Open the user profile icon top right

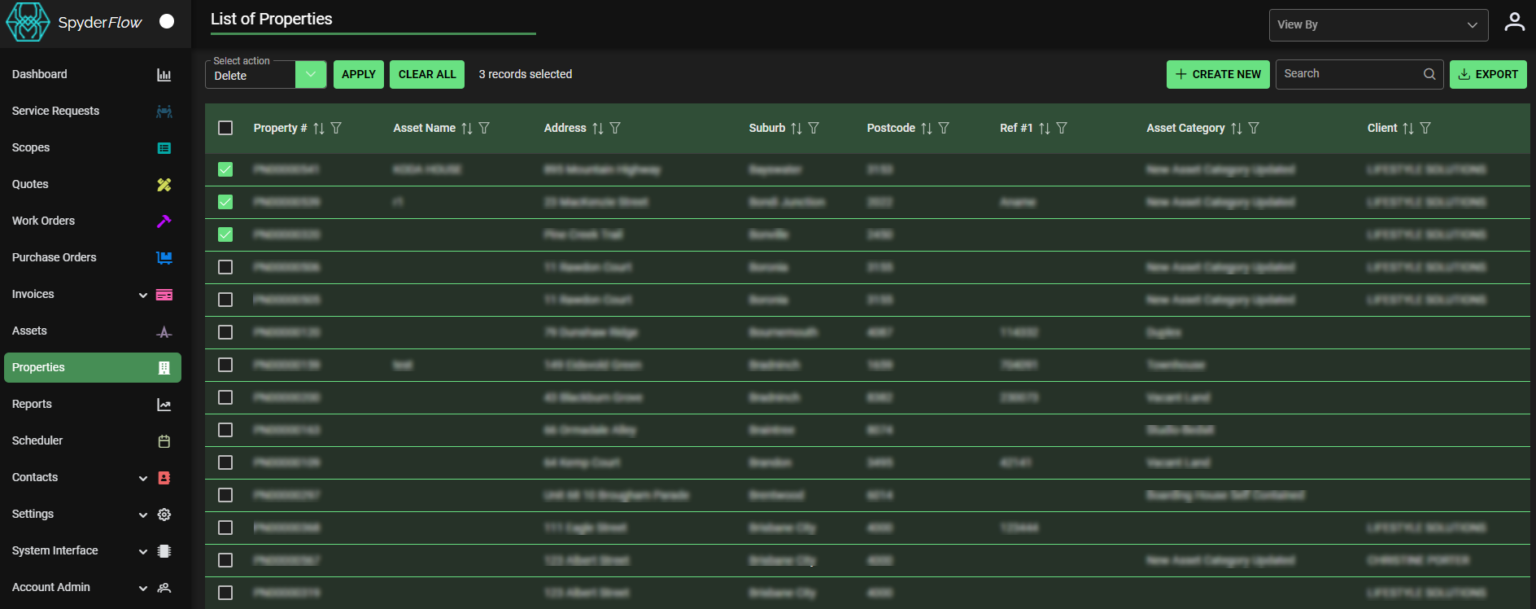pyautogui.click(x=1514, y=21)
